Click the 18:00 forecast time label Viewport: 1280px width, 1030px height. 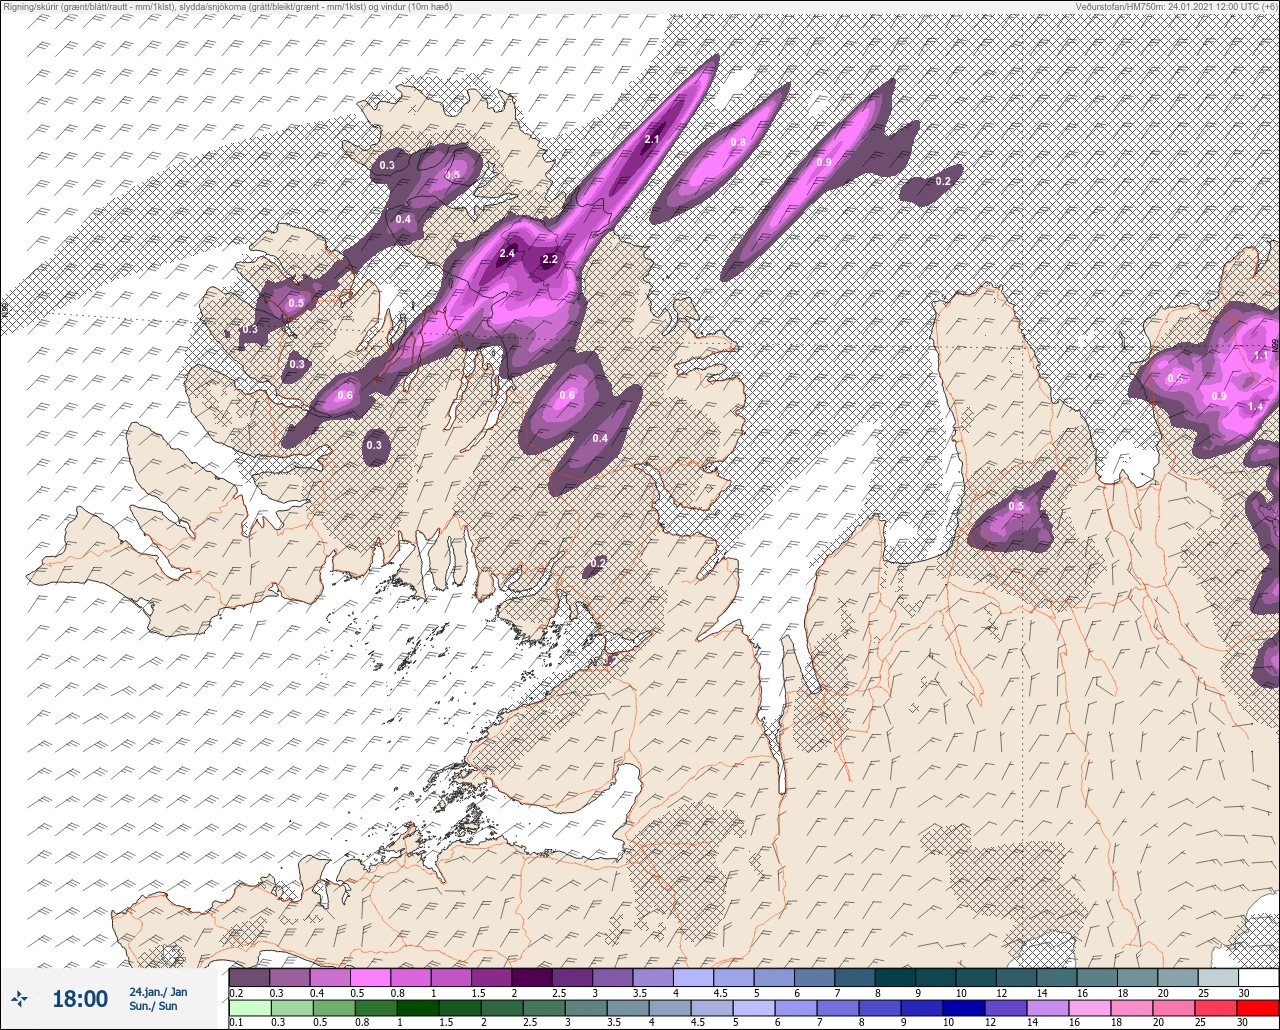pos(80,999)
